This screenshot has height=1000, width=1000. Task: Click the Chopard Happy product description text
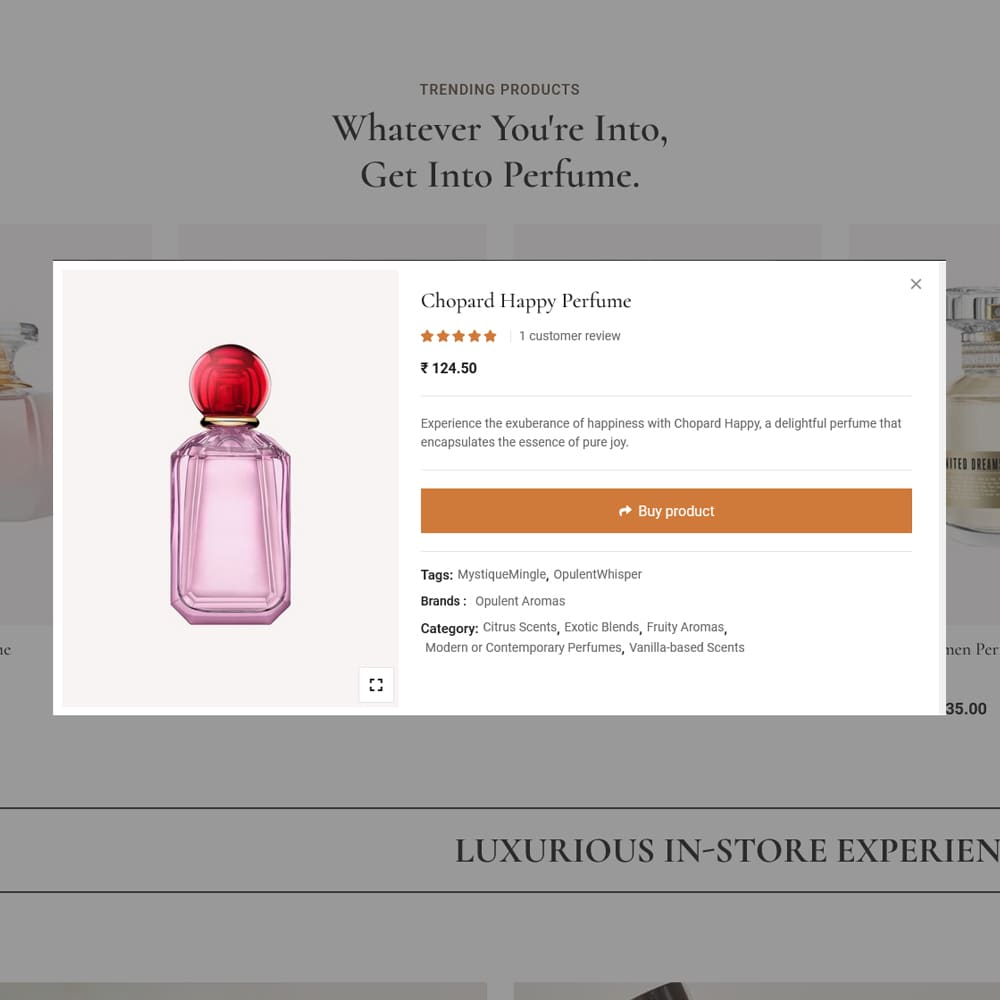coord(661,433)
